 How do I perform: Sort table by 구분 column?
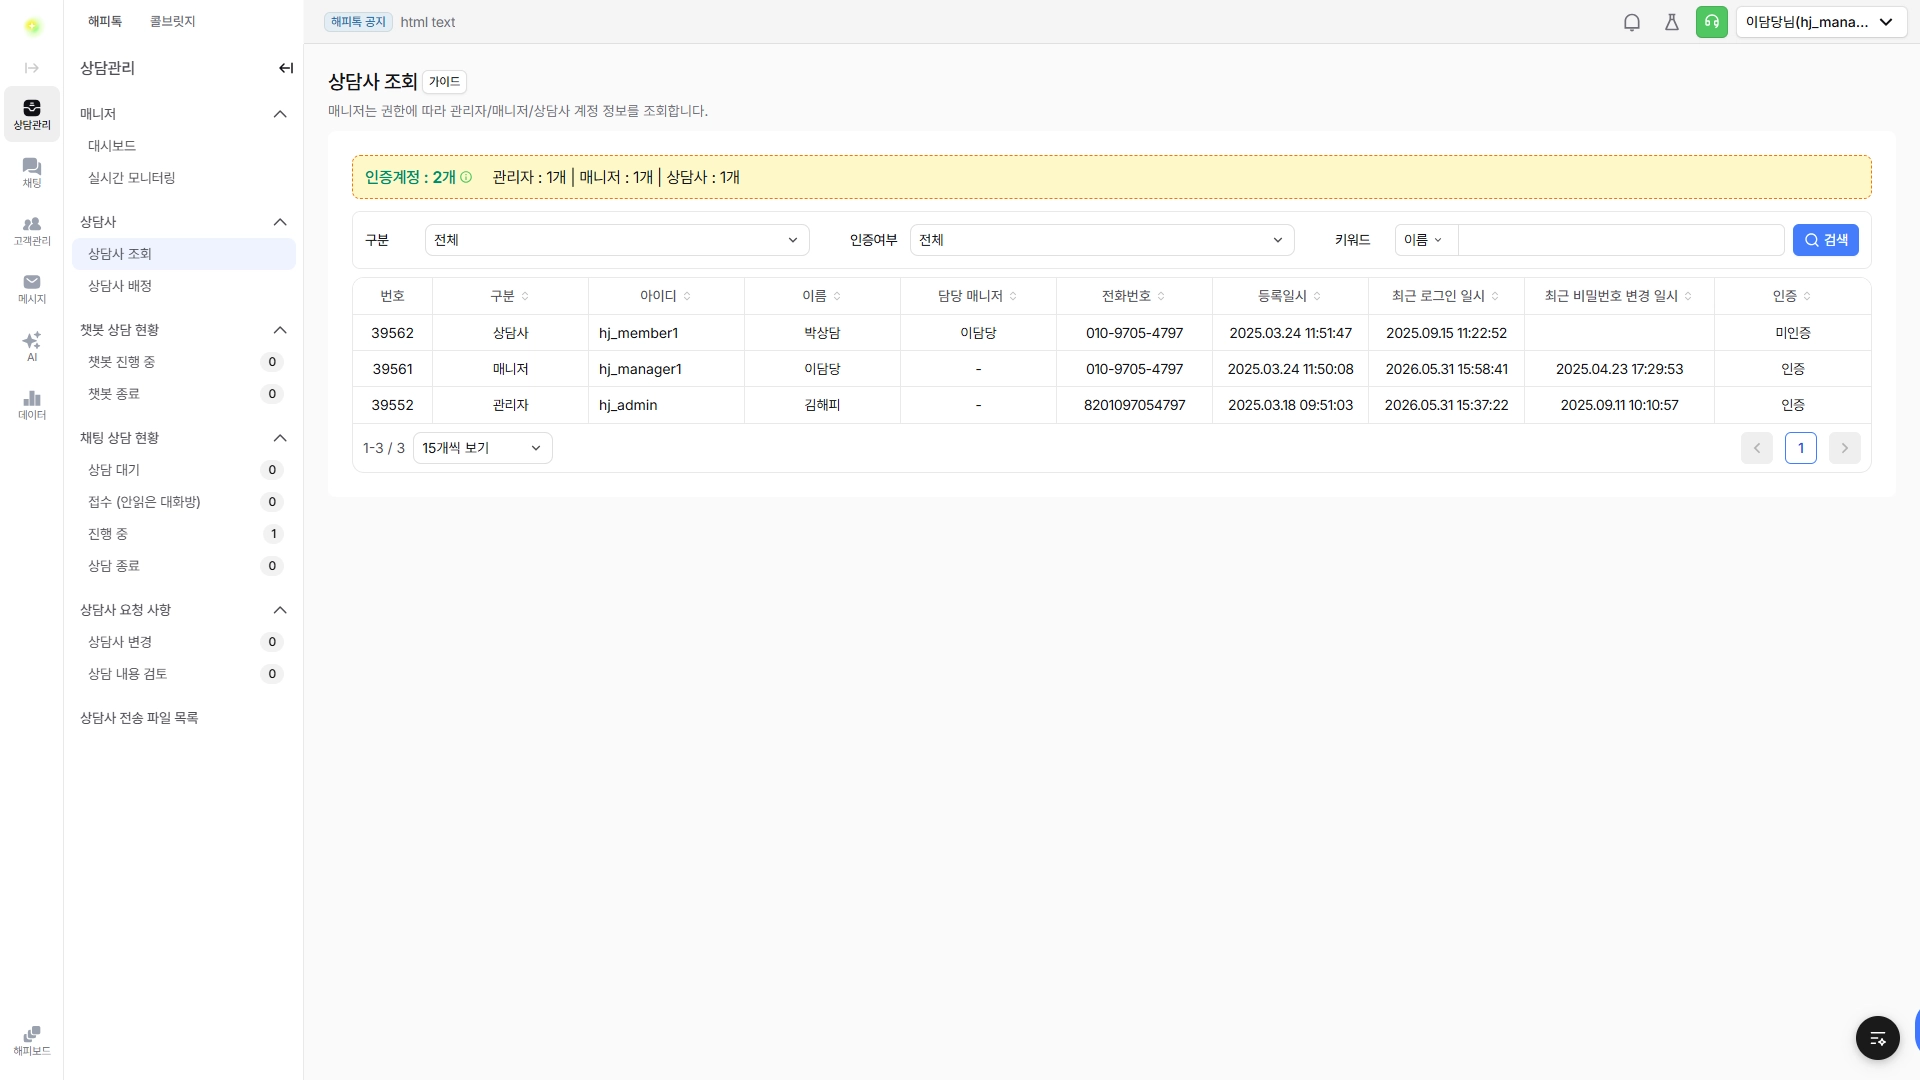click(525, 296)
